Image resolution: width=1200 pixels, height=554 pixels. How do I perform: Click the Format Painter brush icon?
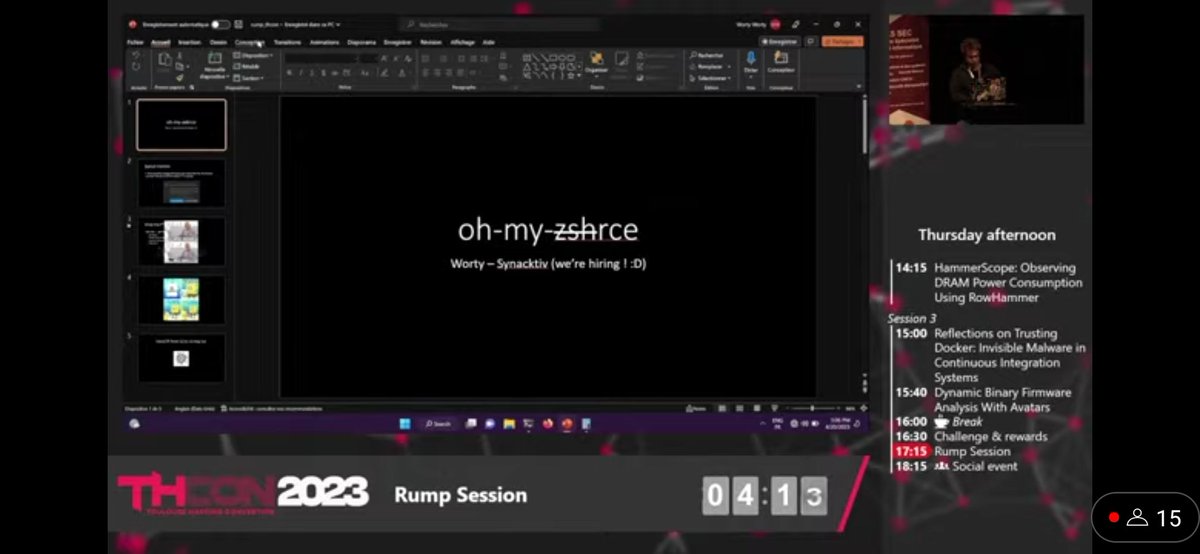(179, 77)
